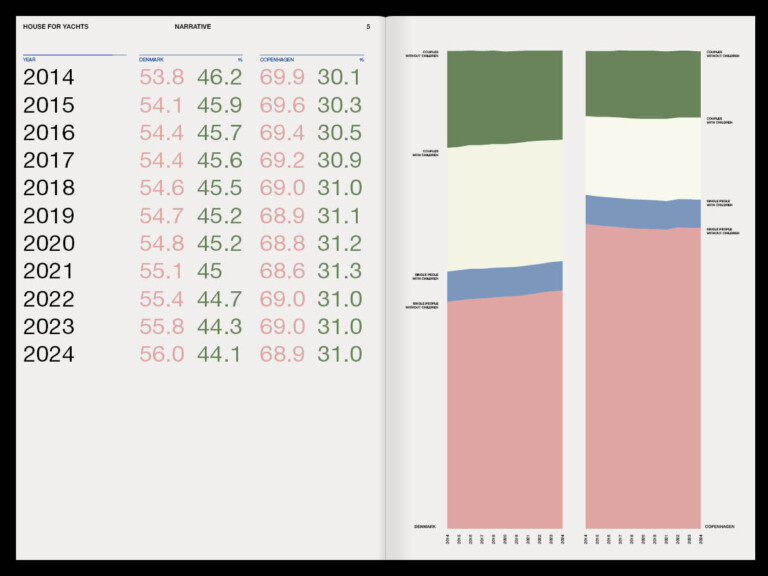Click page number 5 in header
The height and width of the screenshot is (576, 768).
[x=367, y=26]
